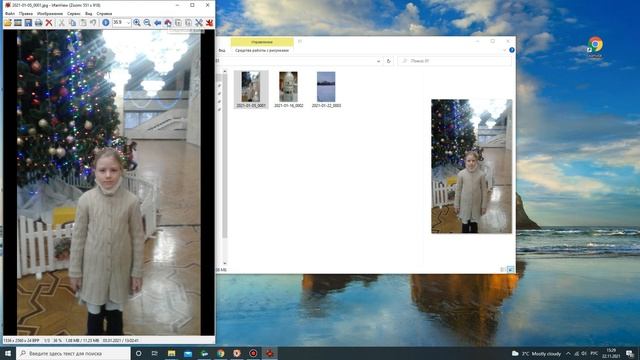Select thumbnail 2021-01-22_0003 in Explorer
640x360 pixels.
pyautogui.click(x=326, y=89)
